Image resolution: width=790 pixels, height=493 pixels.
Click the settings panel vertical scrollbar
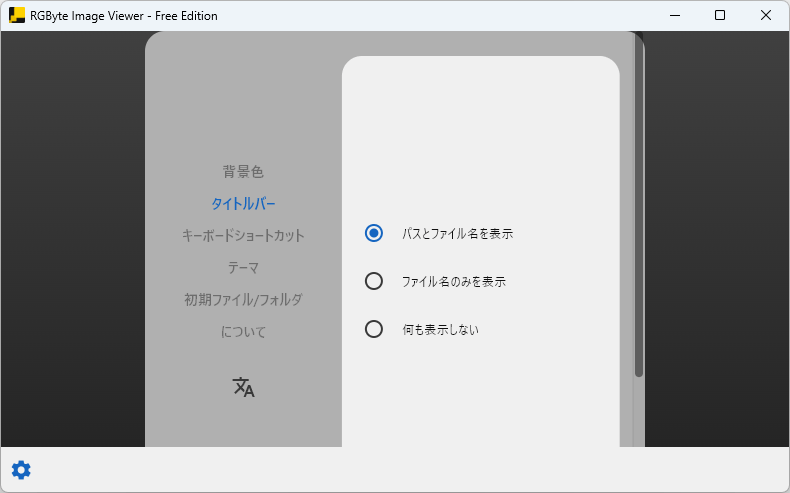pyautogui.click(x=639, y=206)
